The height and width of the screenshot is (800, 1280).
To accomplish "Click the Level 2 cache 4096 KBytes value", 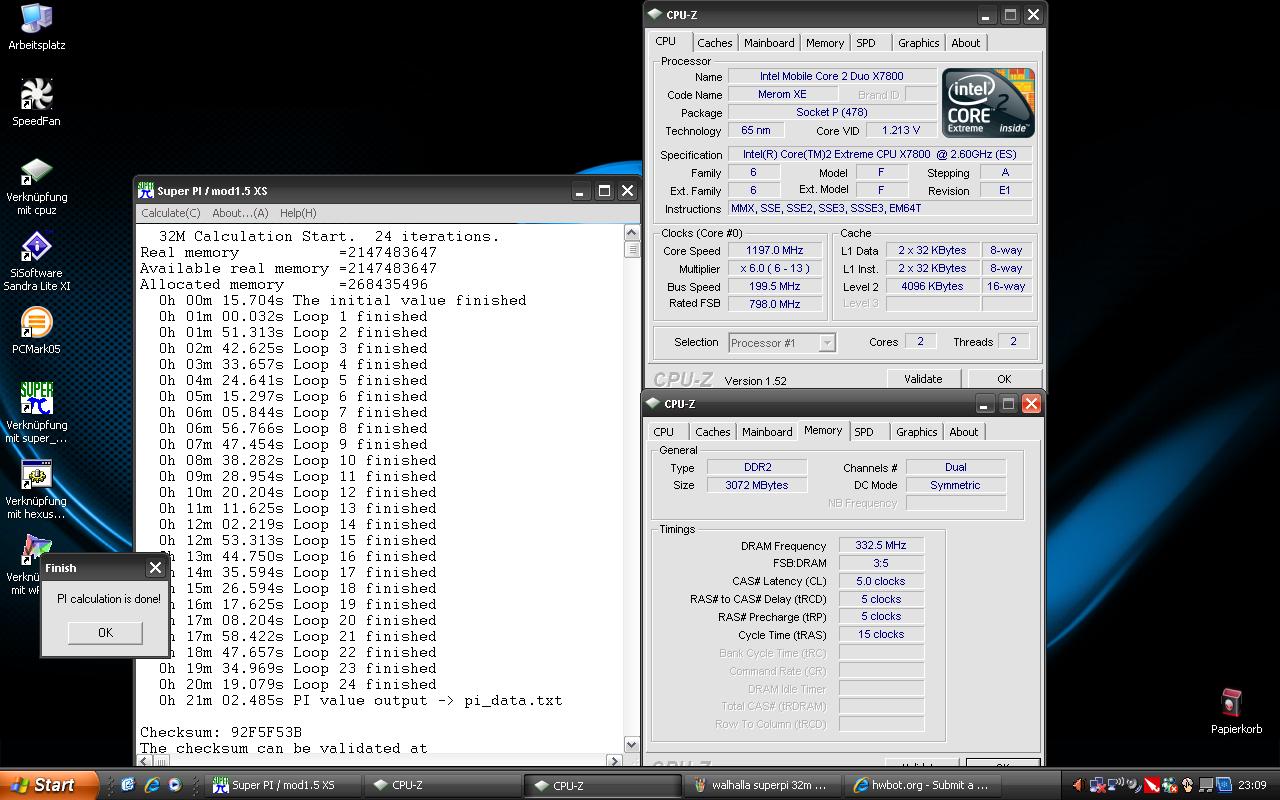I will [x=931, y=286].
